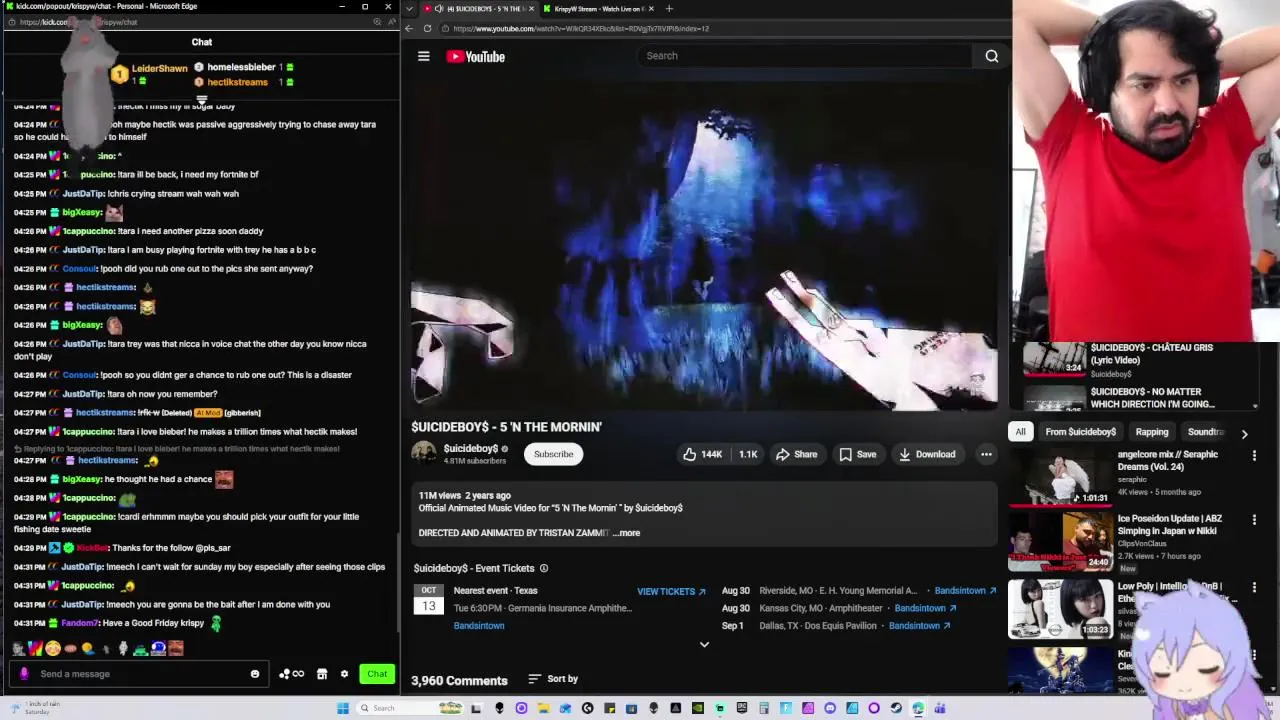
Task: Click chatter LeiderShawn on leaderboard
Action: [160, 69]
